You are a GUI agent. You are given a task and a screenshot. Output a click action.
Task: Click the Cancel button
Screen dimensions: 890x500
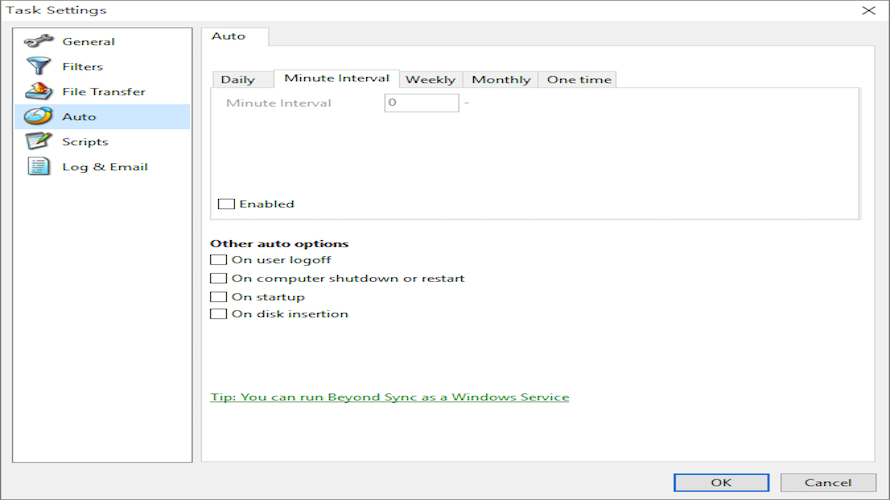click(x=828, y=482)
